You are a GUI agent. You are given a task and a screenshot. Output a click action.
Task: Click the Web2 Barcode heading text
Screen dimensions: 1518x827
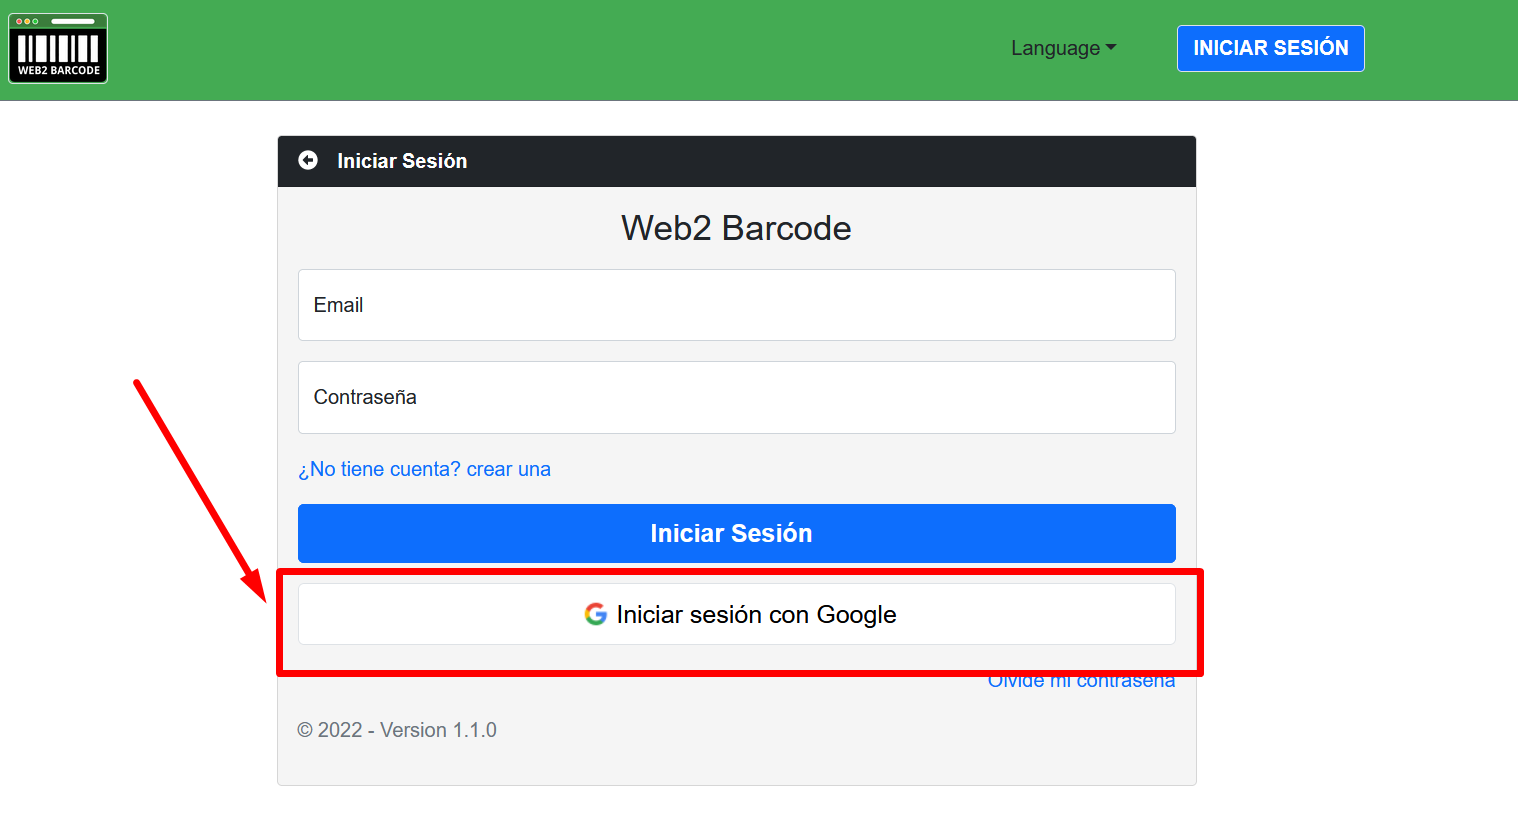(x=736, y=228)
